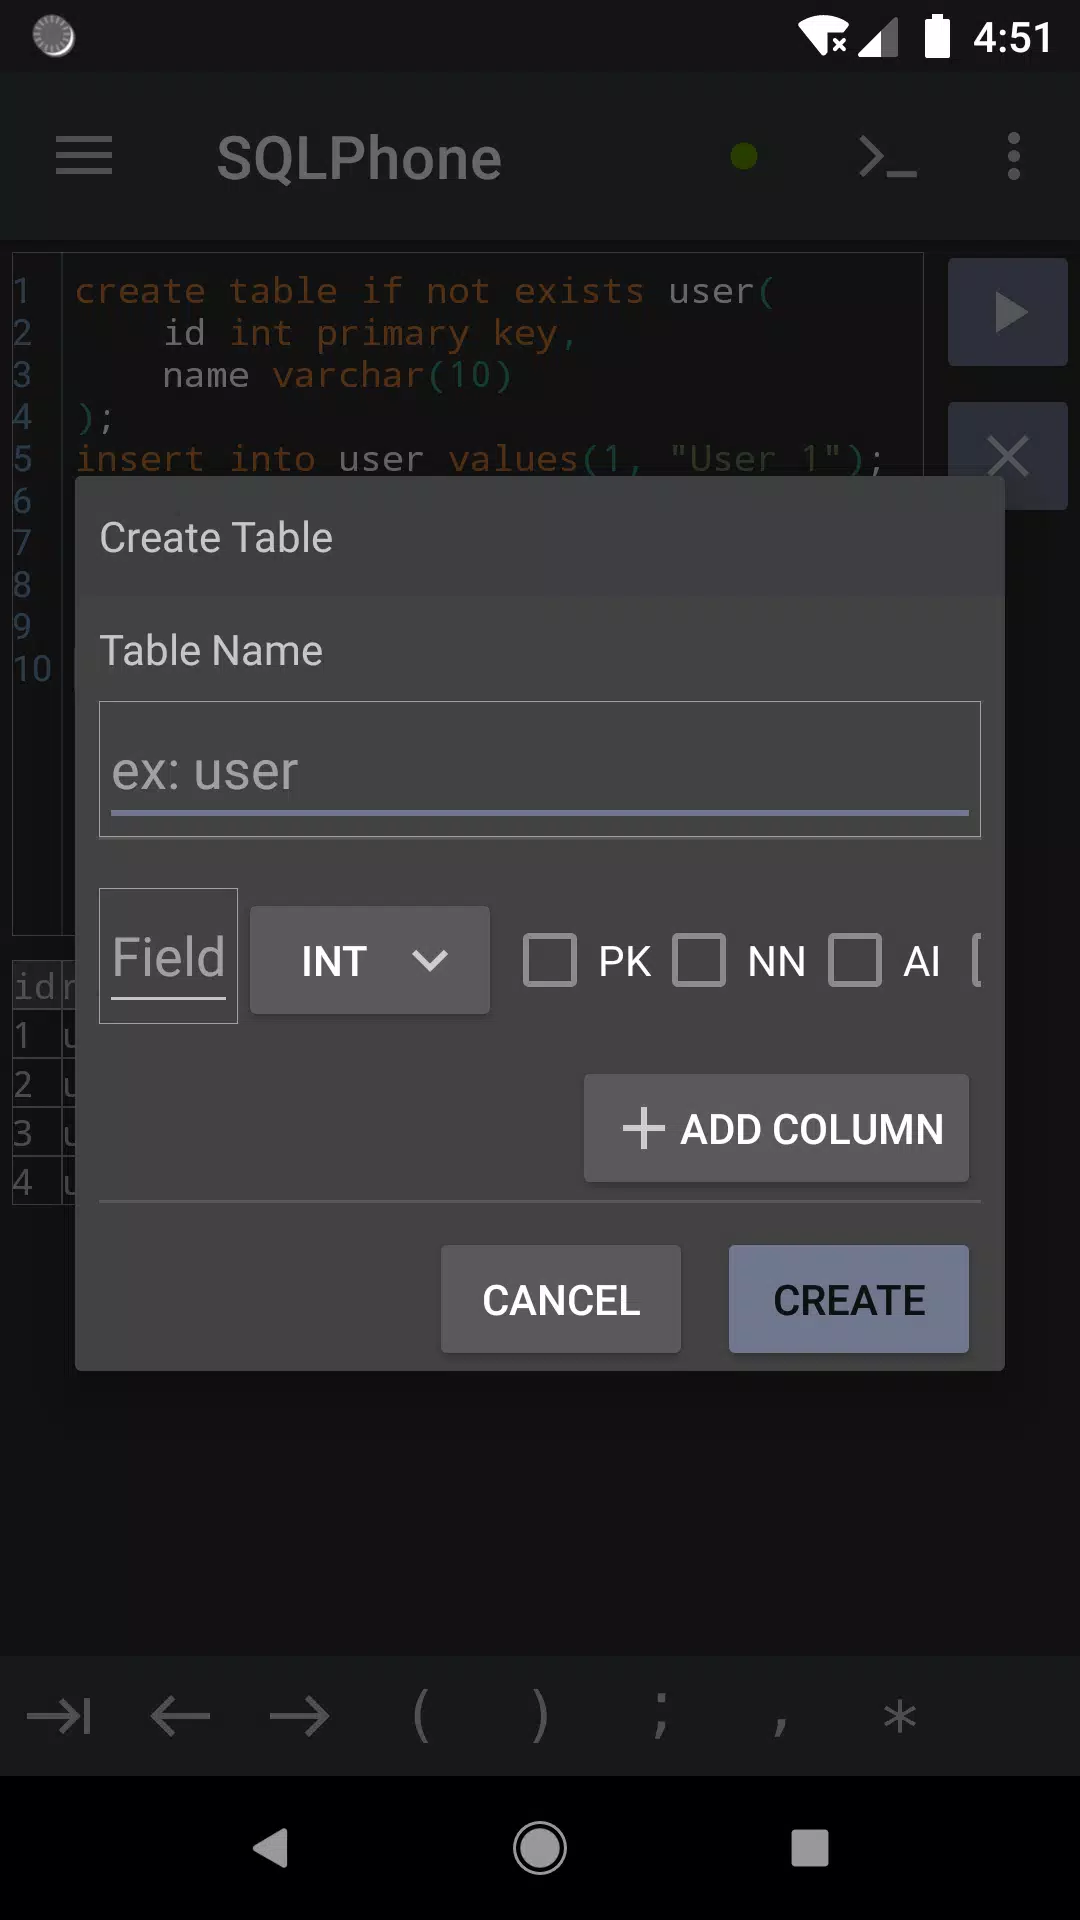The width and height of the screenshot is (1080, 1920).
Task: Check the AI auto increment checkbox
Action: 855,960
